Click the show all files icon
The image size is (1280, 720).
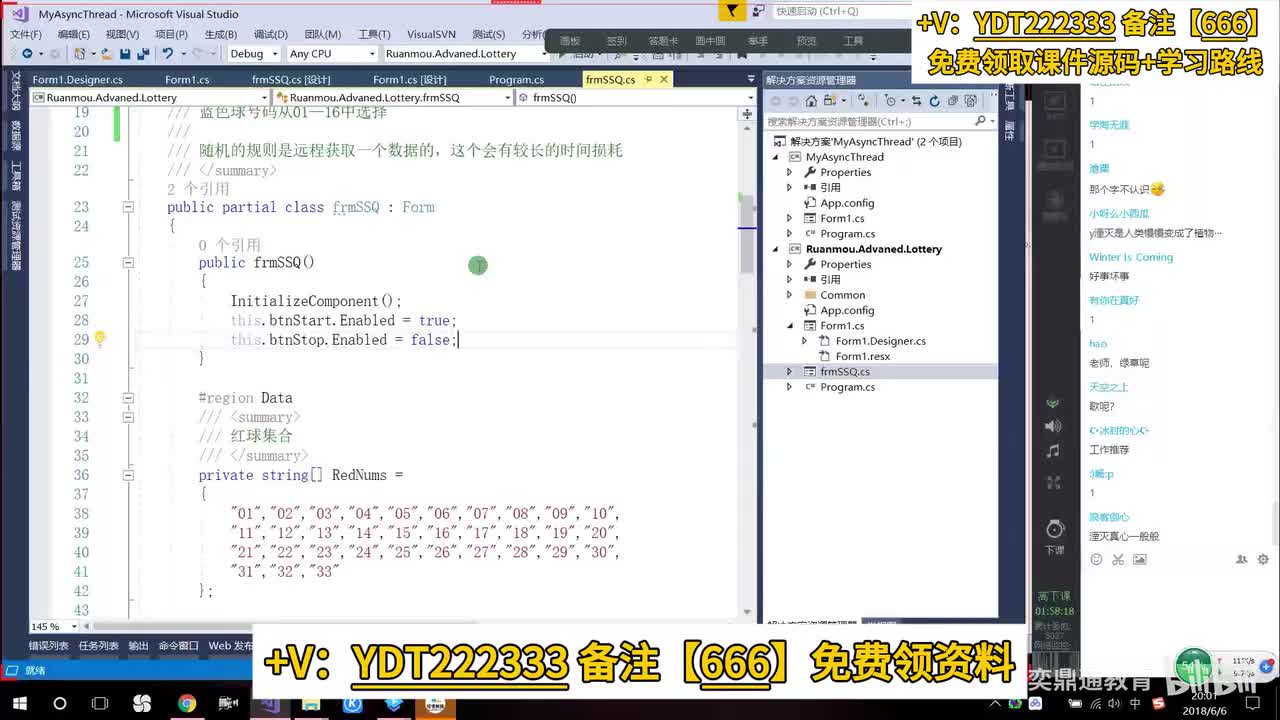(x=970, y=101)
